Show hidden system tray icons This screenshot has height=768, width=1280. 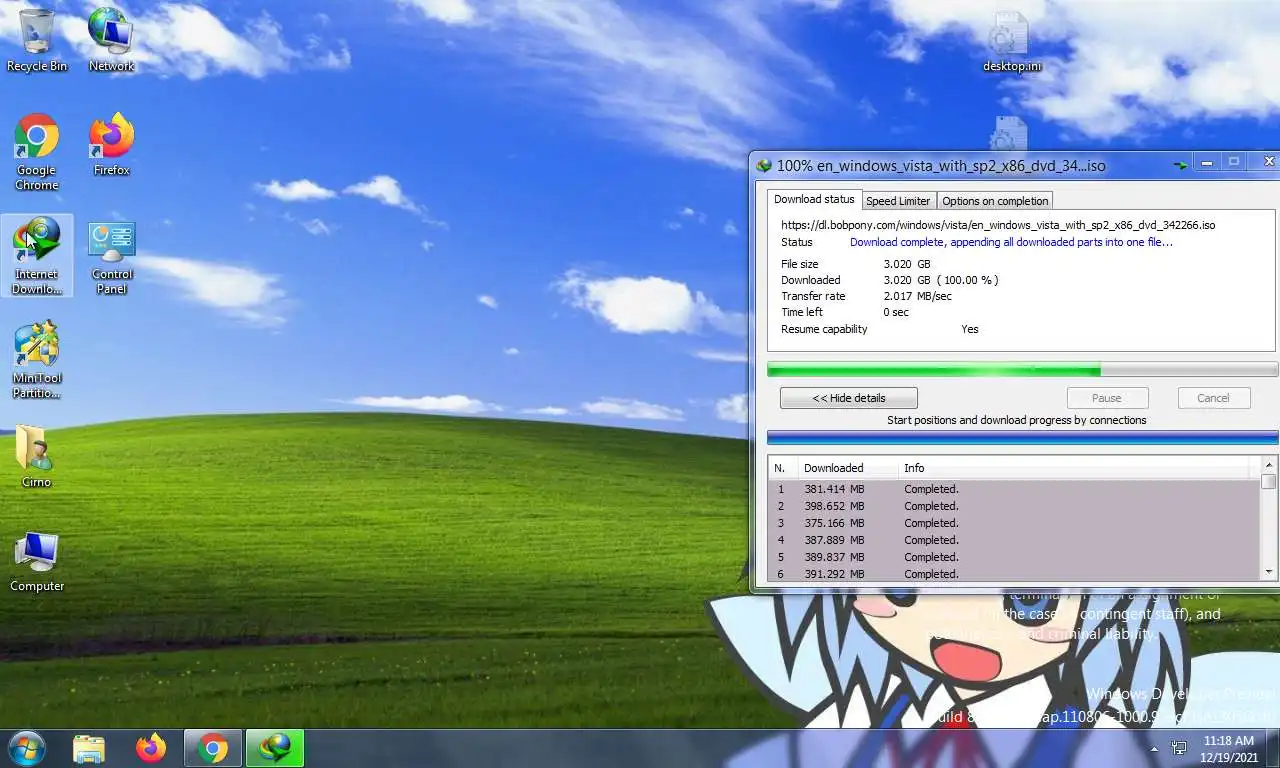[x=1154, y=749]
